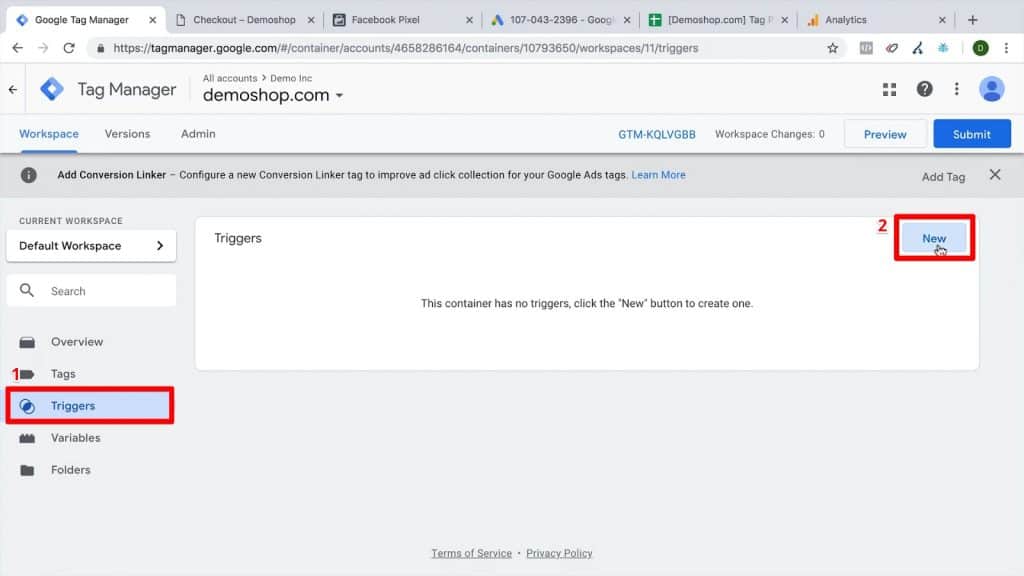Screen dimensions: 1024x576
Task: Open the Google apps grid
Action: pos(889,89)
